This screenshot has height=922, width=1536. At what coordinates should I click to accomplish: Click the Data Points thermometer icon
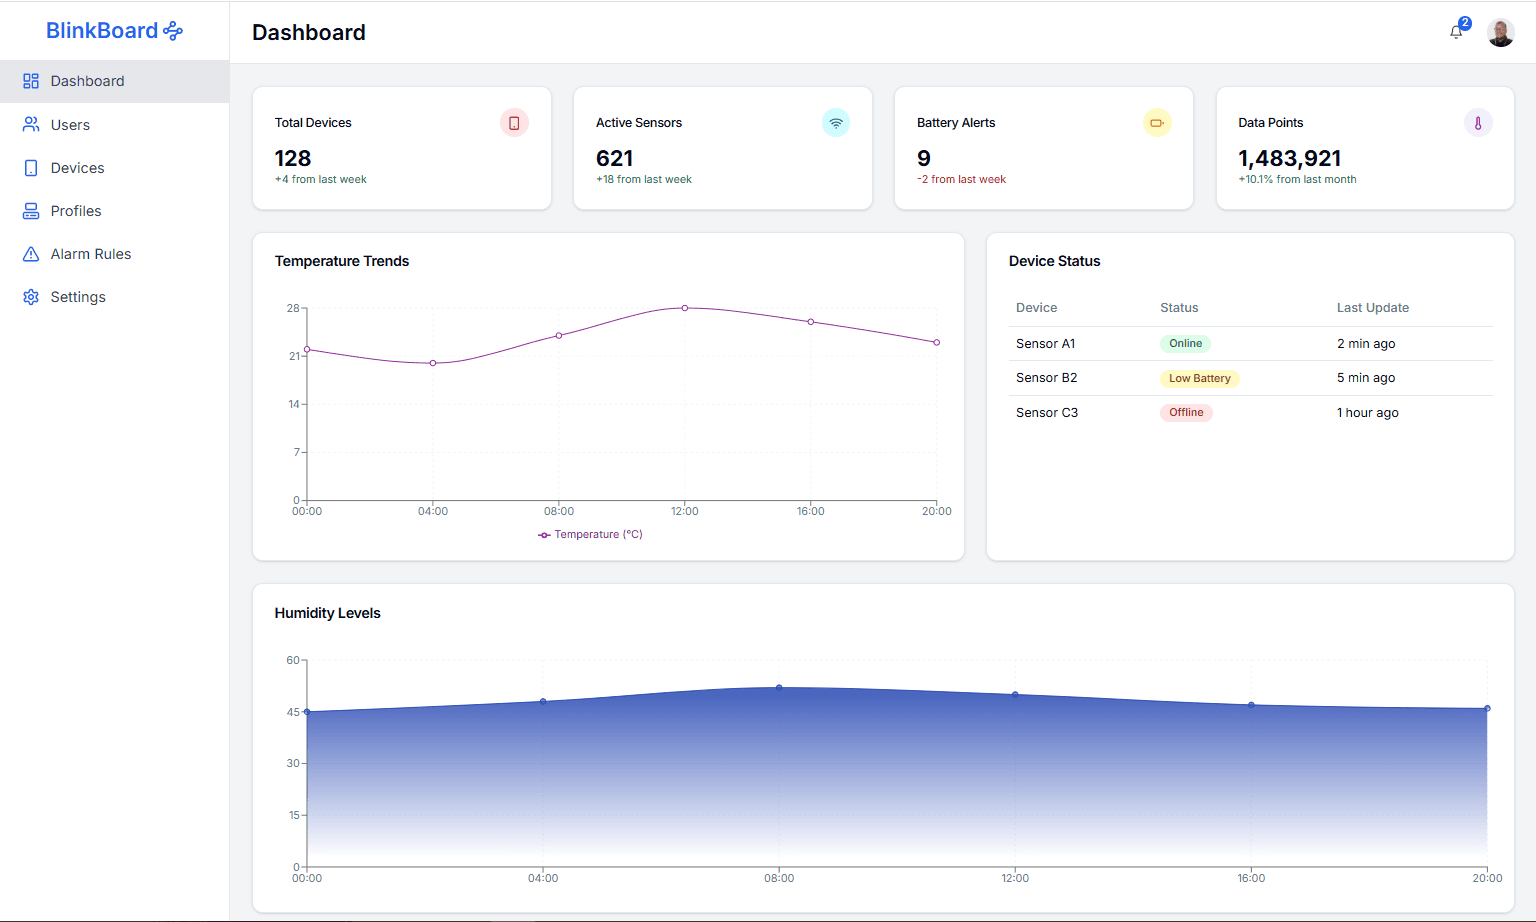[1478, 123]
